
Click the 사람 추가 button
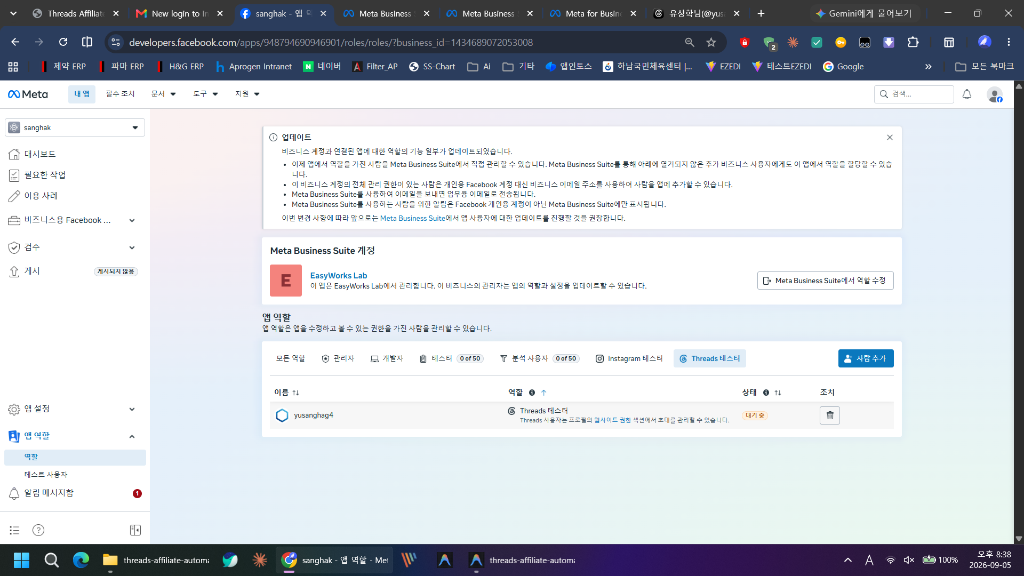tap(865, 359)
